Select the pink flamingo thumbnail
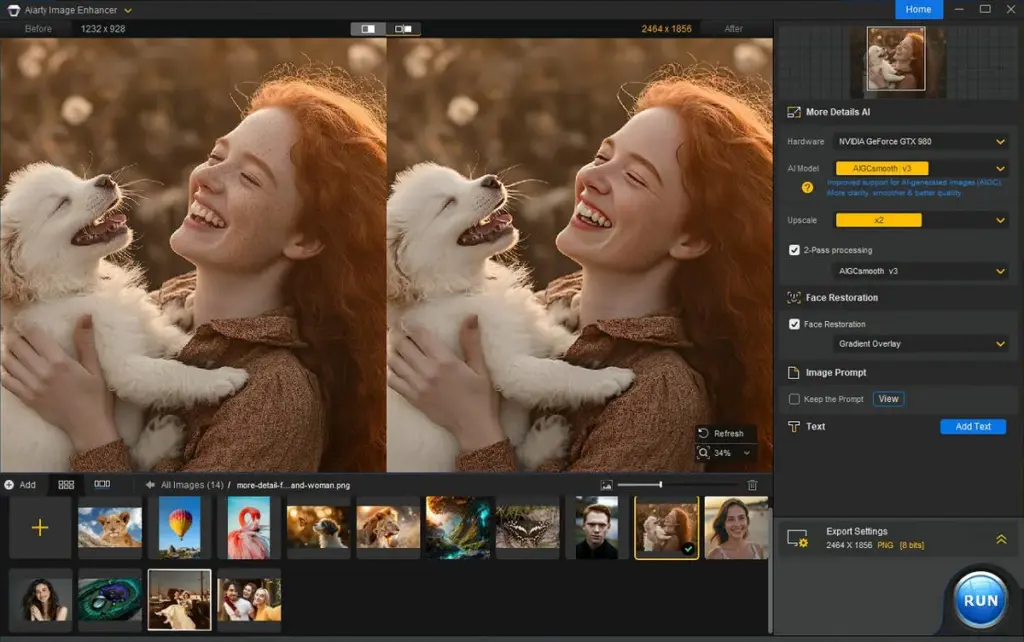 [x=249, y=527]
